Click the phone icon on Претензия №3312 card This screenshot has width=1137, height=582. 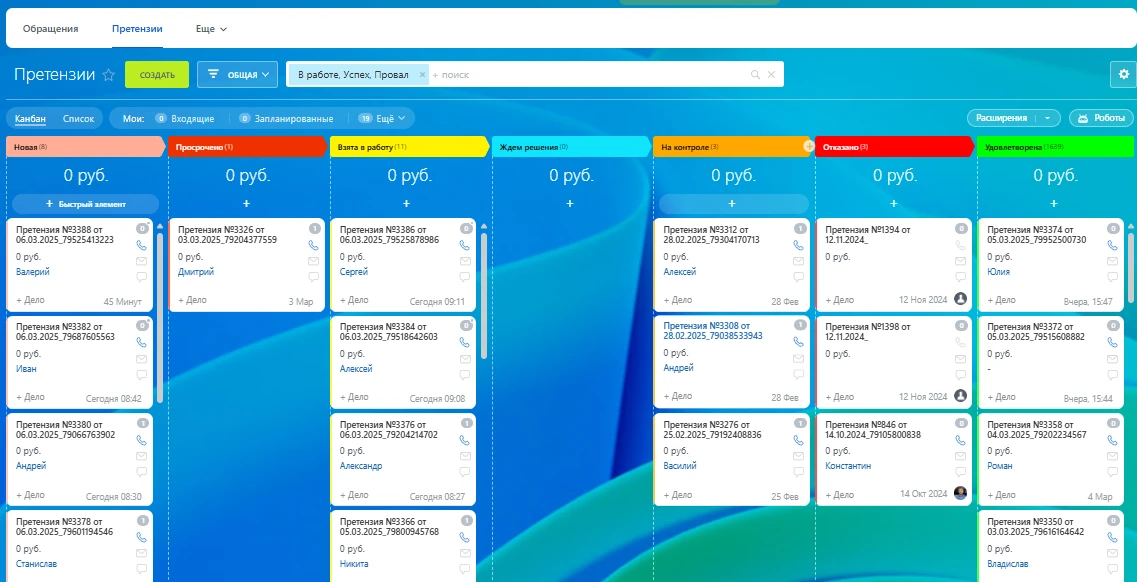click(799, 245)
